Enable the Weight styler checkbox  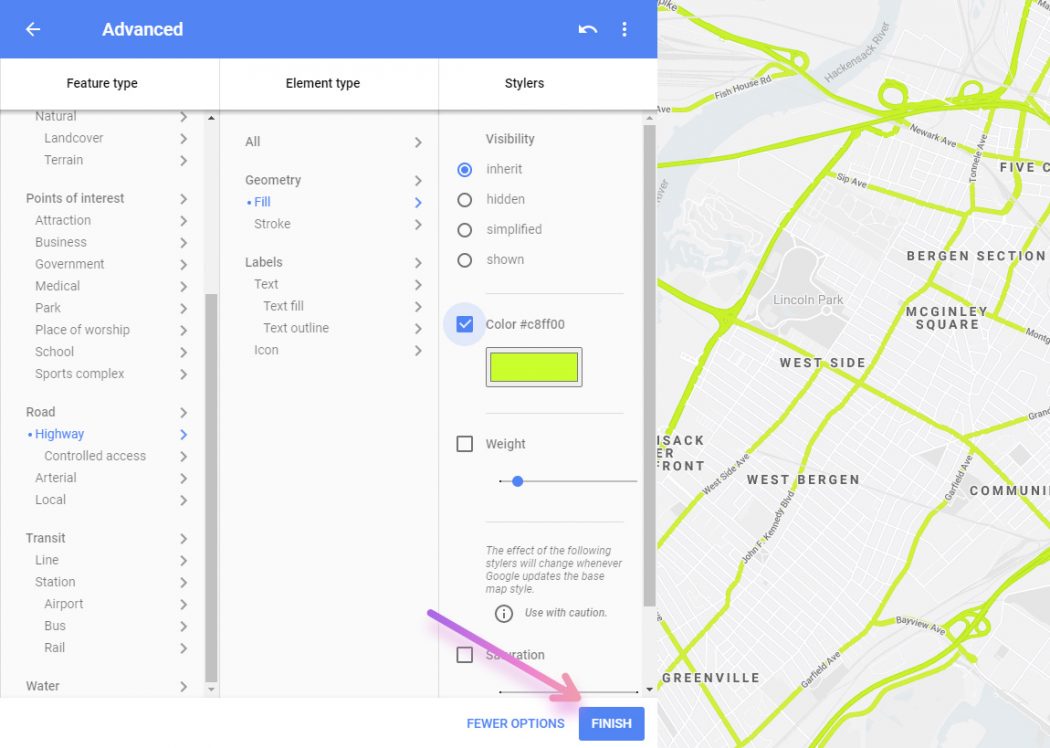(x=464, y=443)
